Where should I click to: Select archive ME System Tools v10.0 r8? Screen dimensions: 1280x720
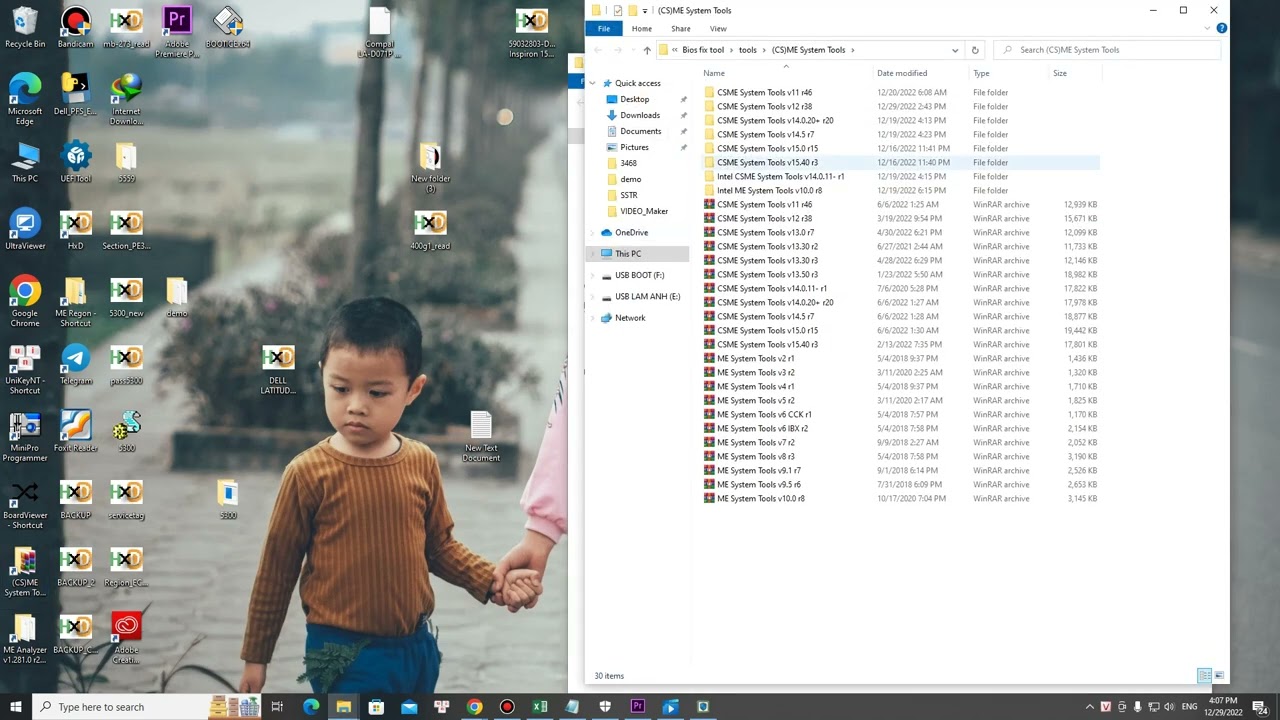[x=760, y=498]
